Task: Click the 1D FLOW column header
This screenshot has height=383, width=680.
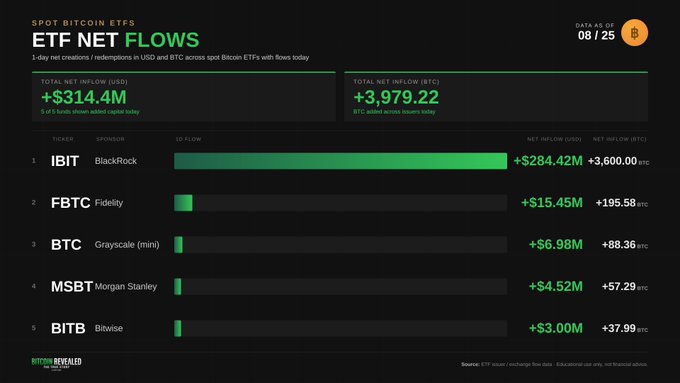Action: [188, 139]
